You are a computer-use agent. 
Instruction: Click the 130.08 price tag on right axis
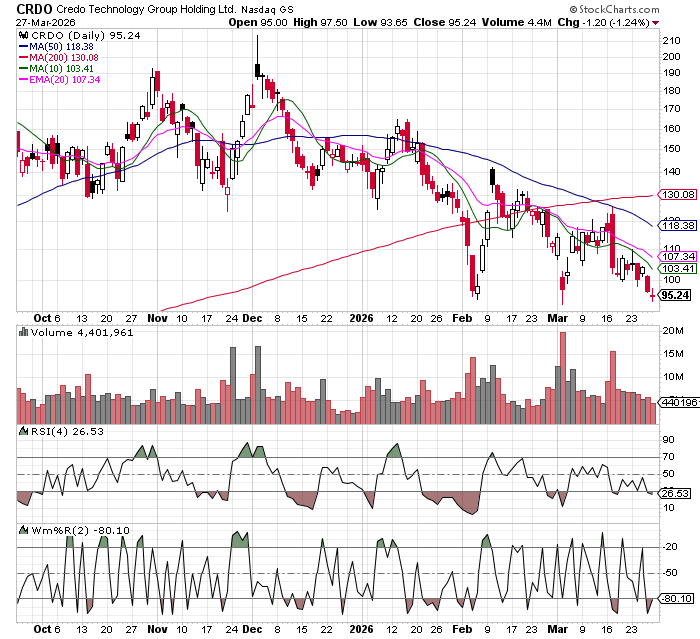click(678, 195)
